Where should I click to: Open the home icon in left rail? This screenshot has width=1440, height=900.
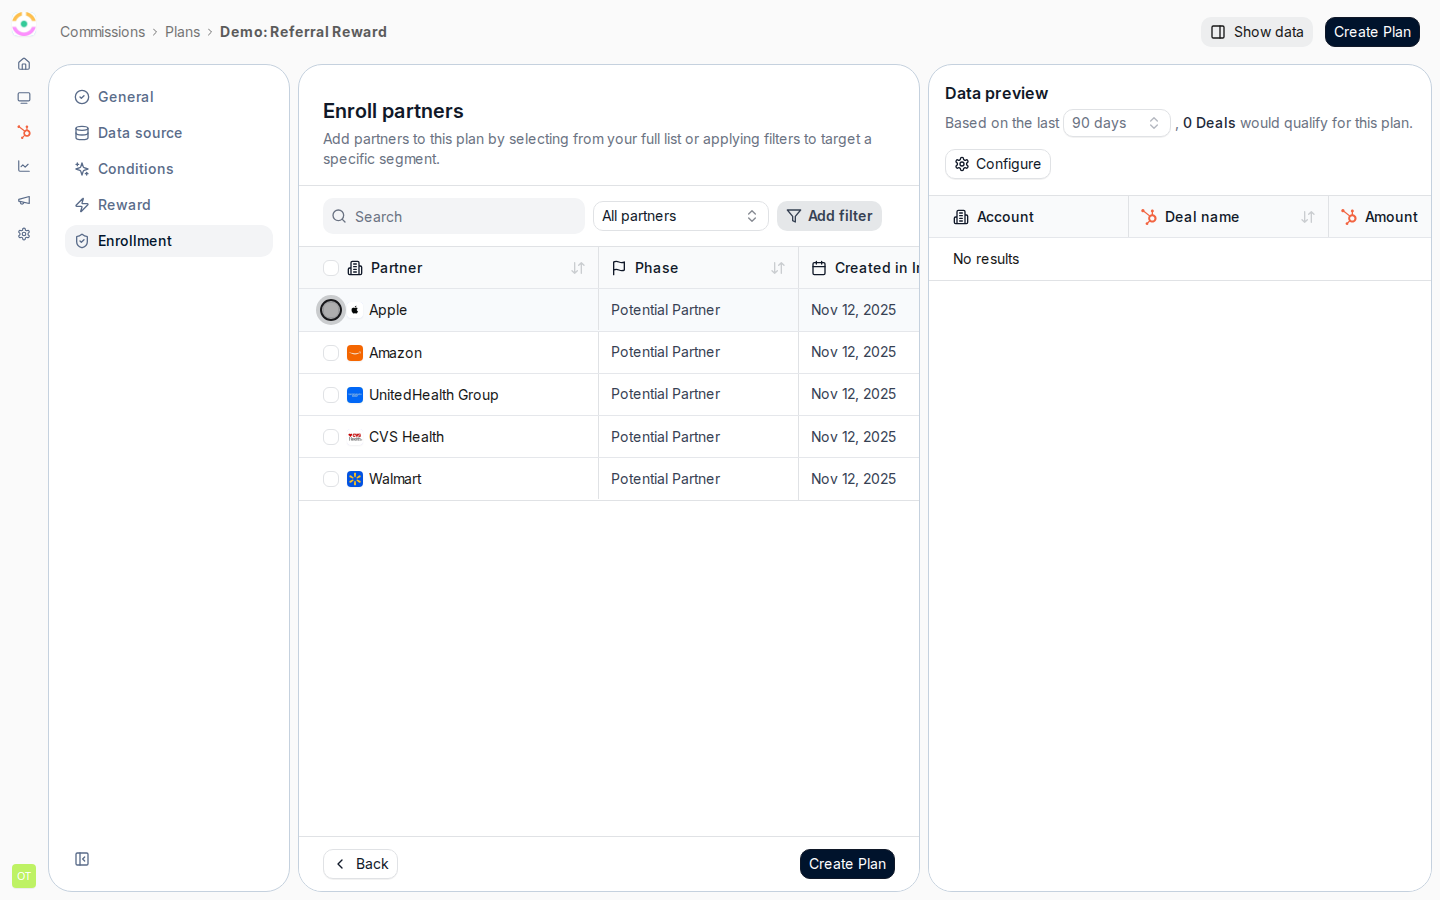click(24, 64)
